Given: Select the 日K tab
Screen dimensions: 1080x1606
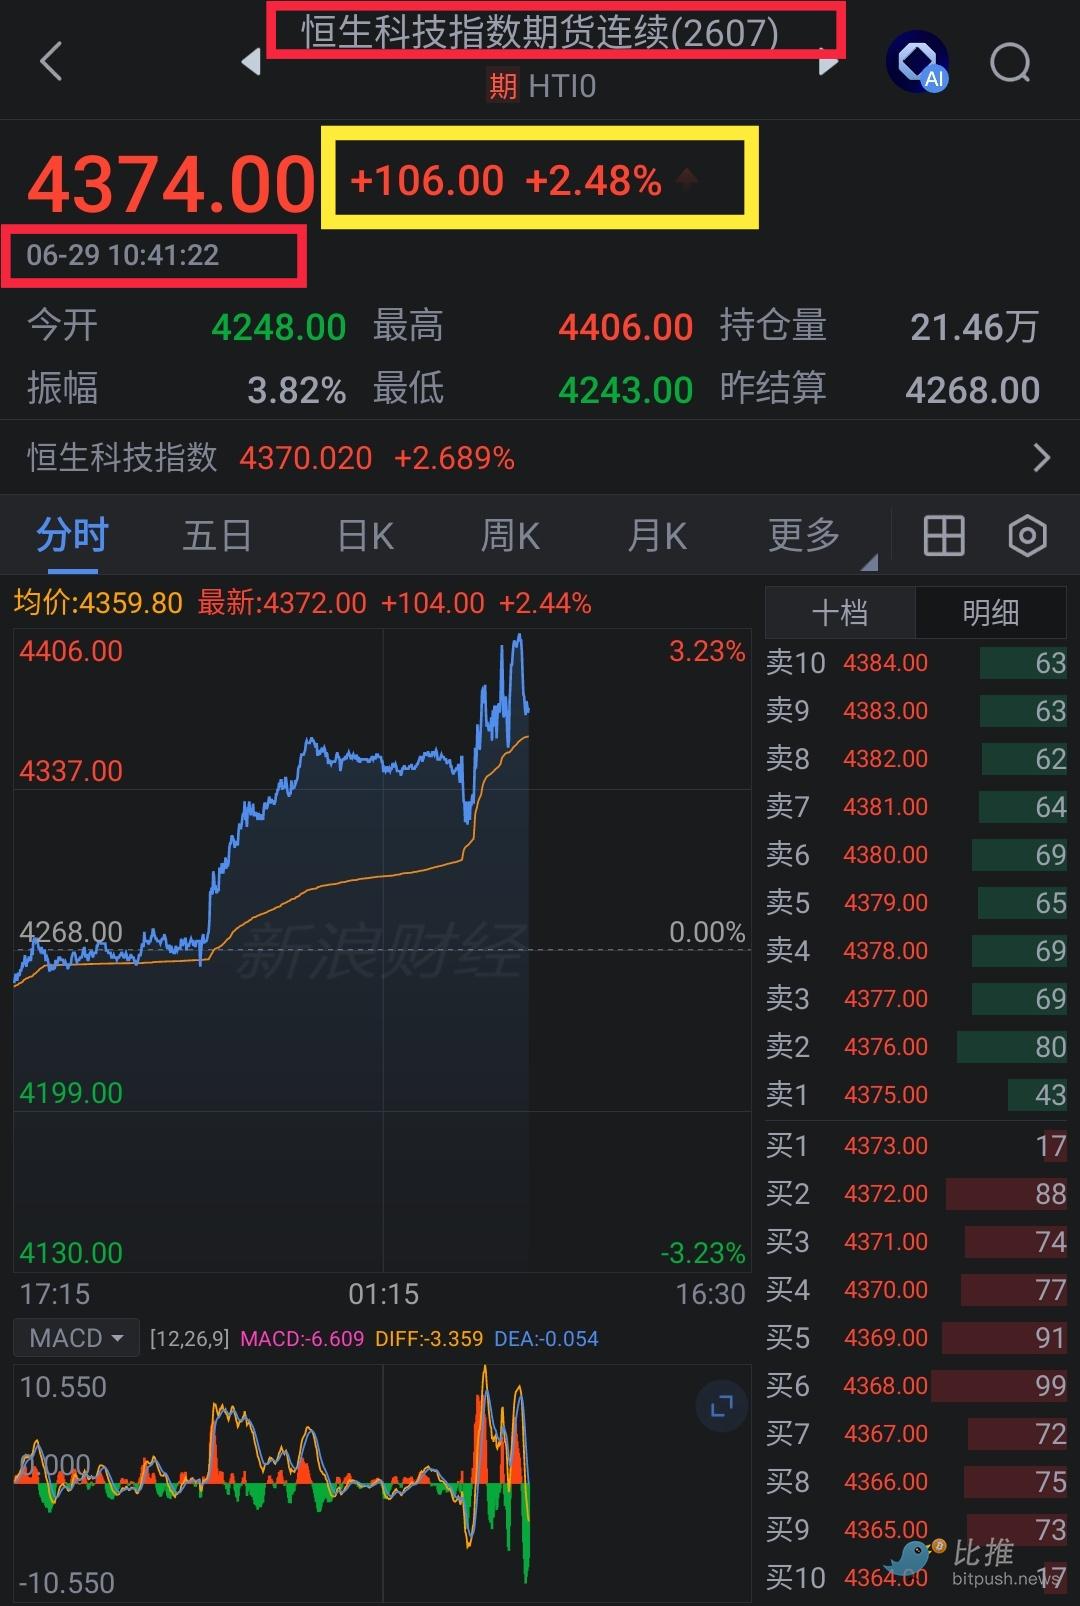Looking at the screenshot, I should coord(366,536).
